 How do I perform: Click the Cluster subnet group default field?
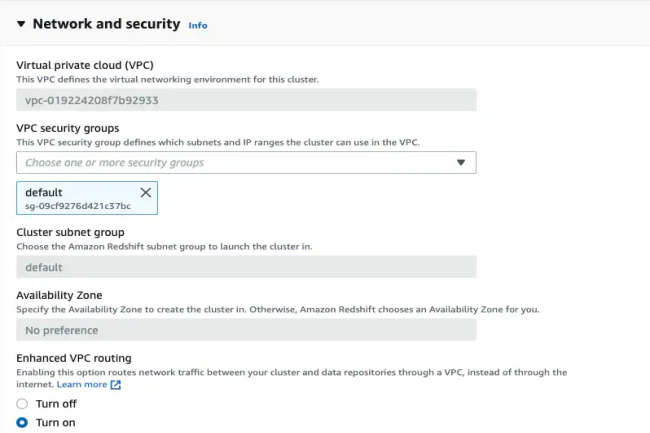pyautogui.click(x=246, y=267)
